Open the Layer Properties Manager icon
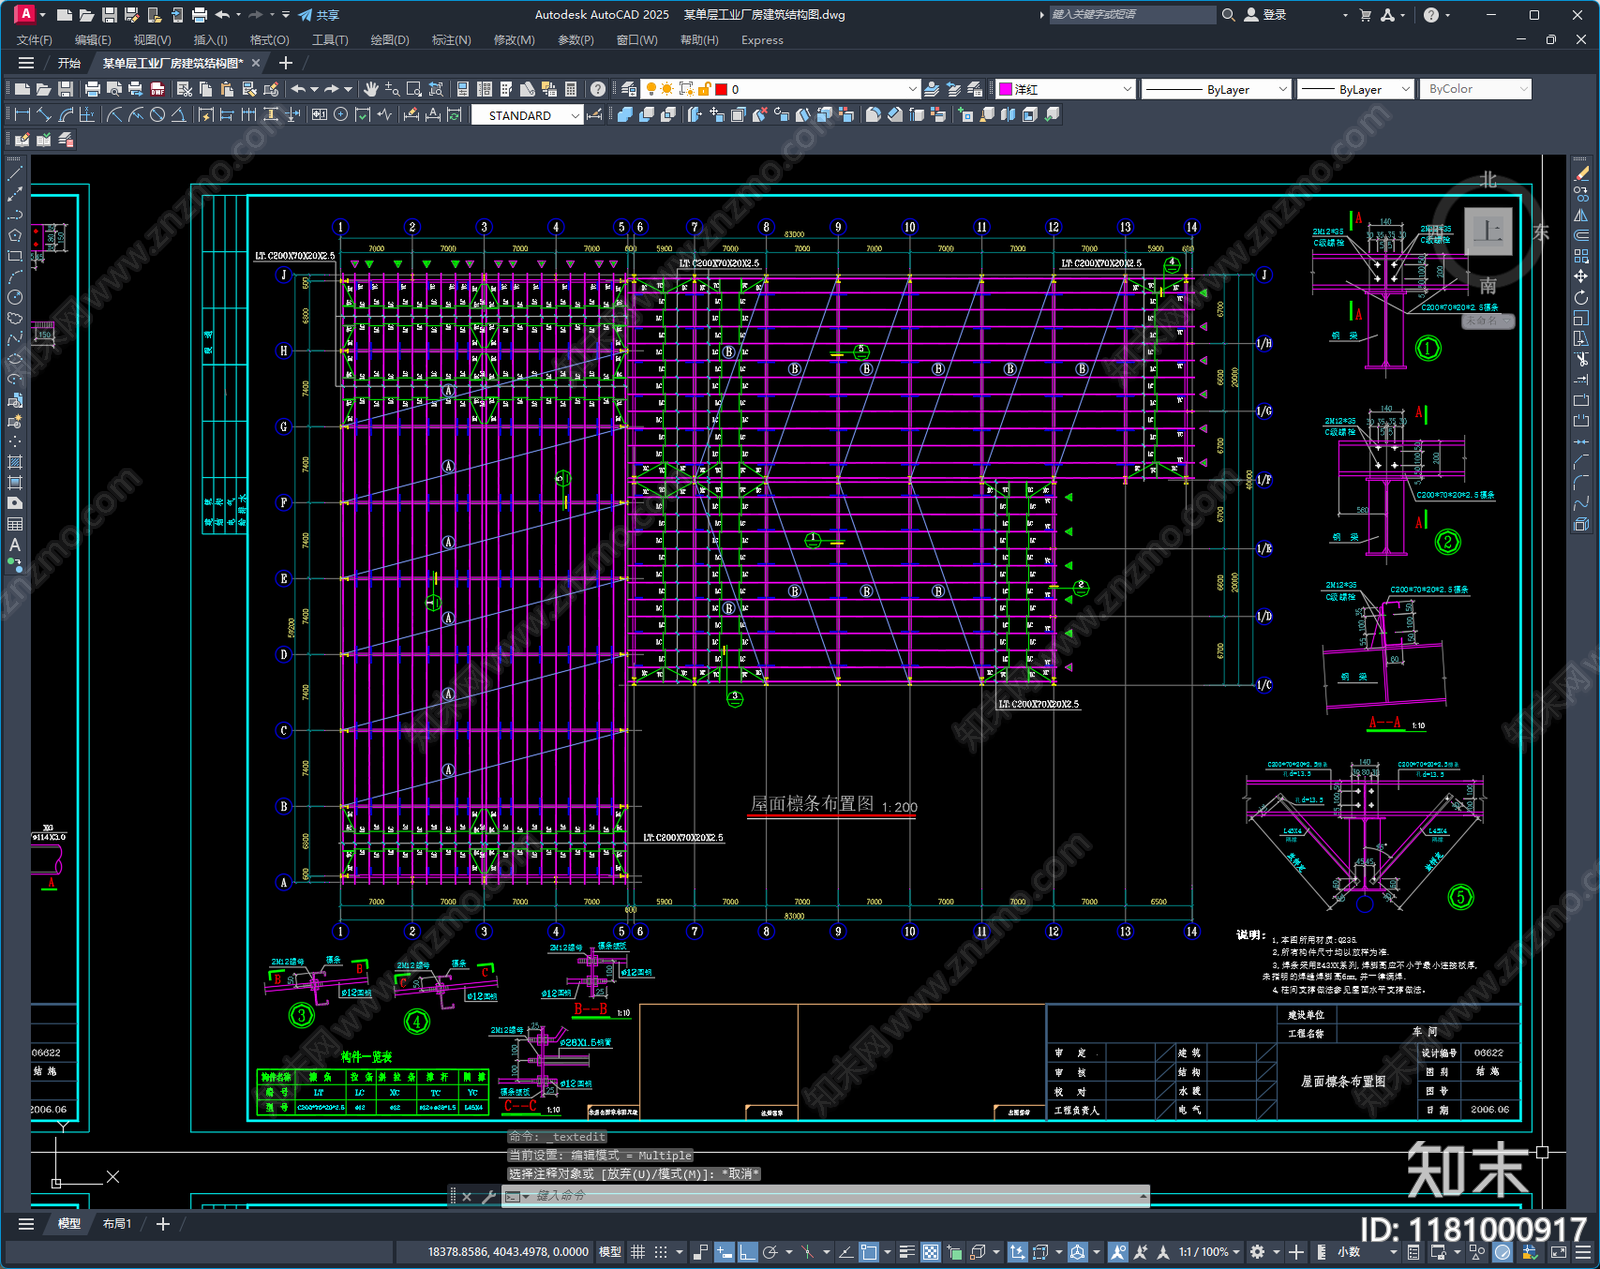Image resolution: width=1600 pixels, height=1269 pixels. [628, 89]
